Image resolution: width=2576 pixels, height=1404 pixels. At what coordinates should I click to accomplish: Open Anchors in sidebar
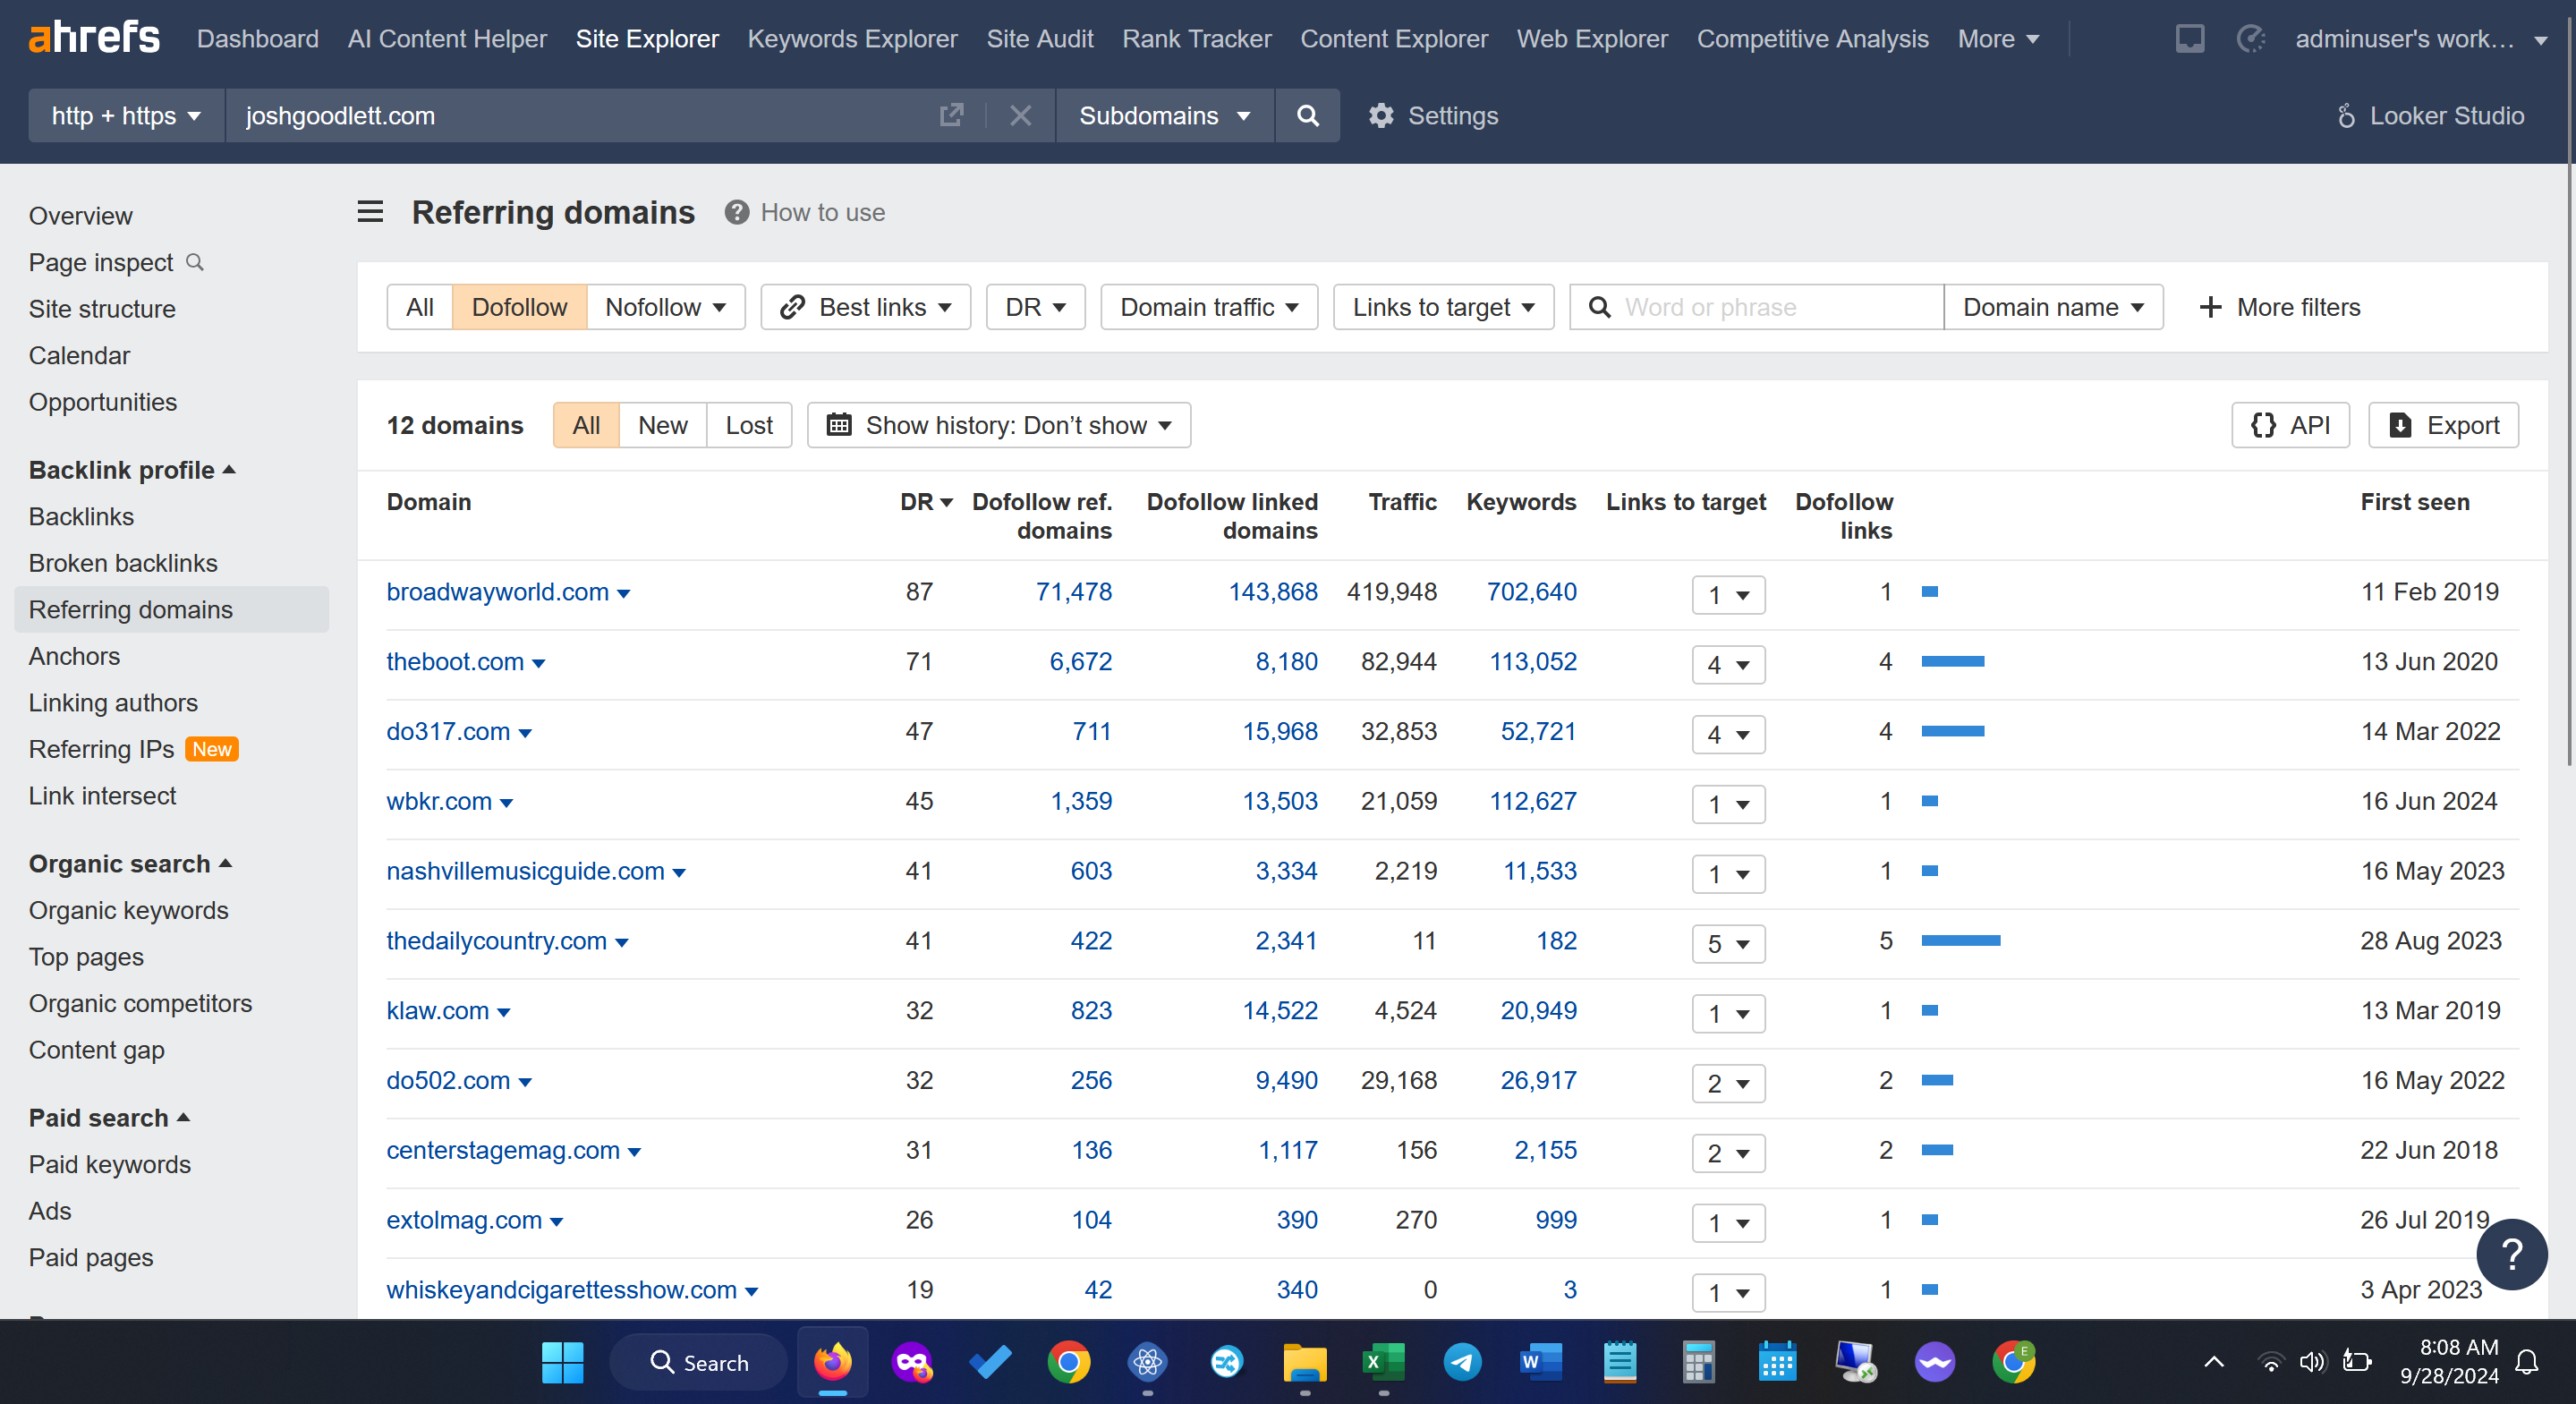(74, 656)
